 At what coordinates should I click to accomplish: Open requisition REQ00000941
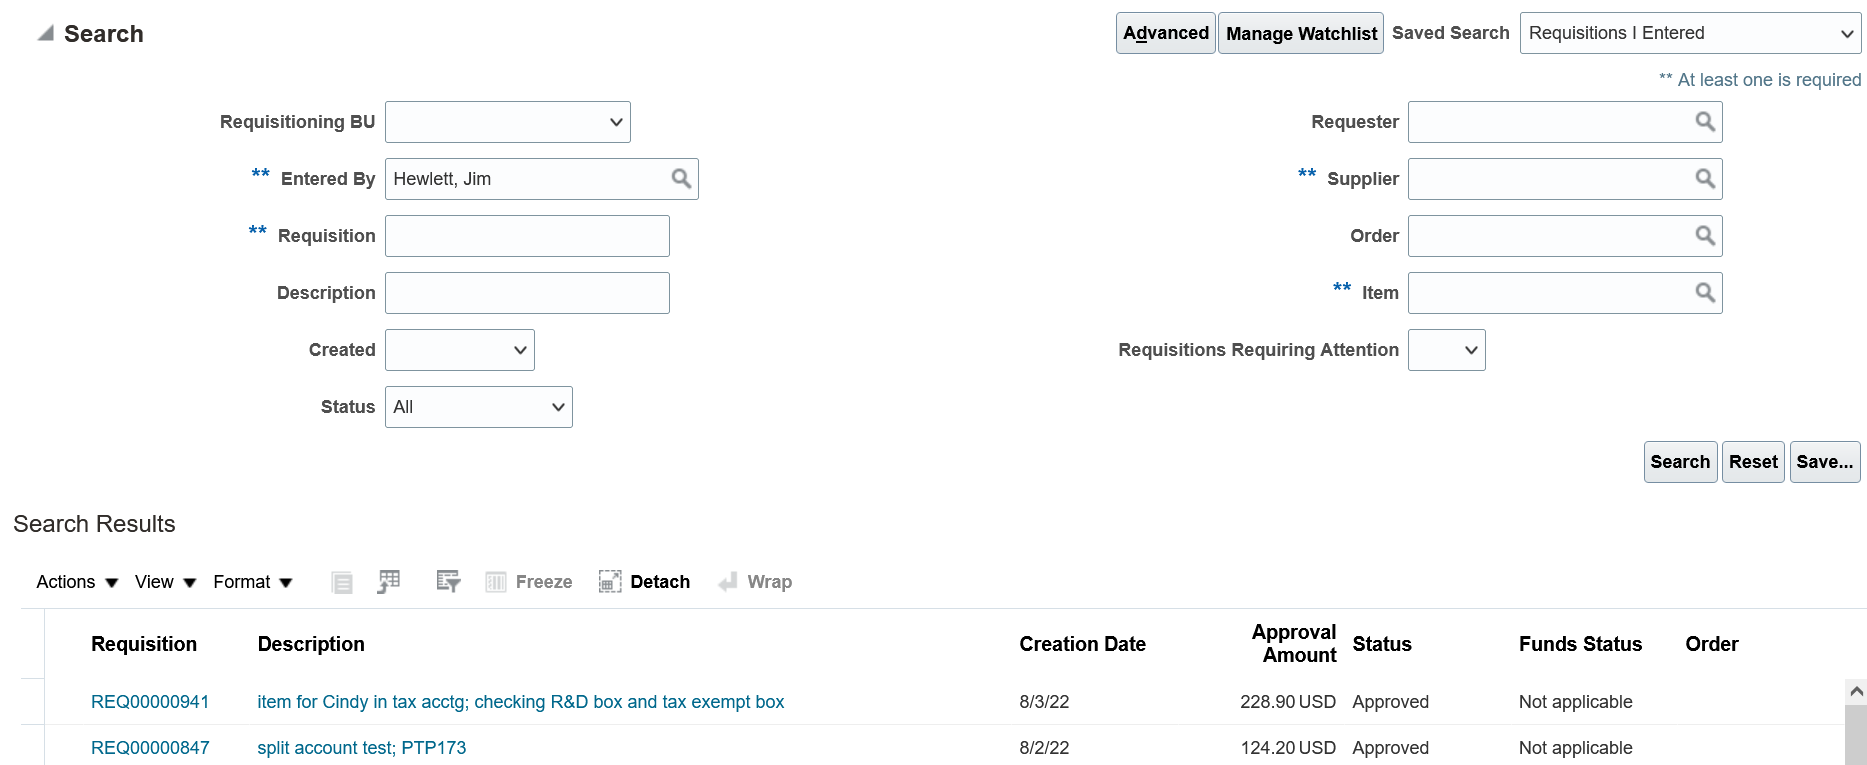click(150, 702)
